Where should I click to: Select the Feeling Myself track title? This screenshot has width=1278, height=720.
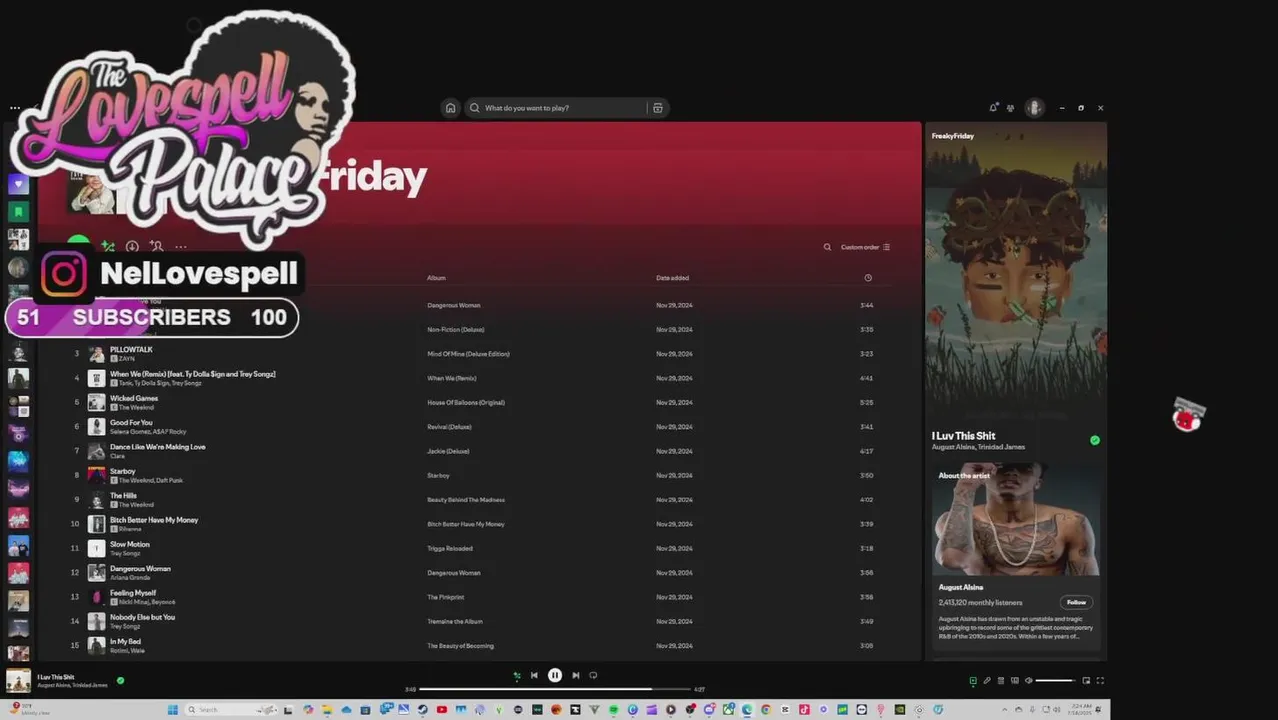click(x=133, y=593)
